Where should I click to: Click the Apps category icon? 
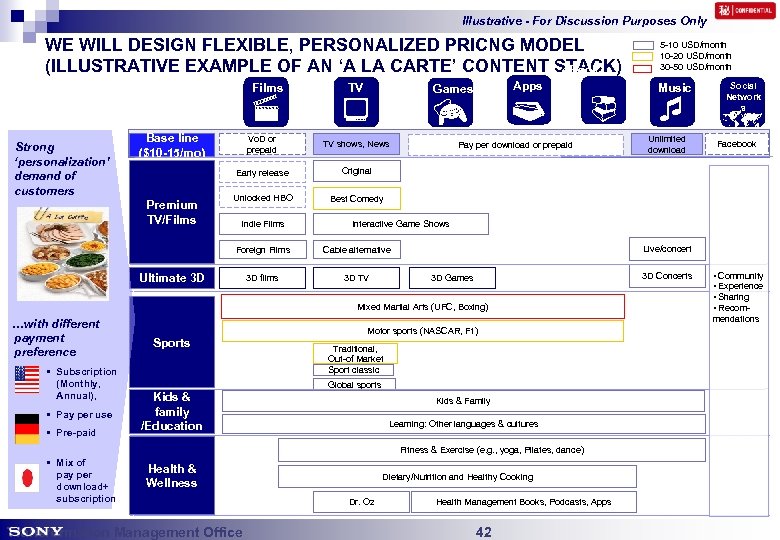click(x=529, y=100)
